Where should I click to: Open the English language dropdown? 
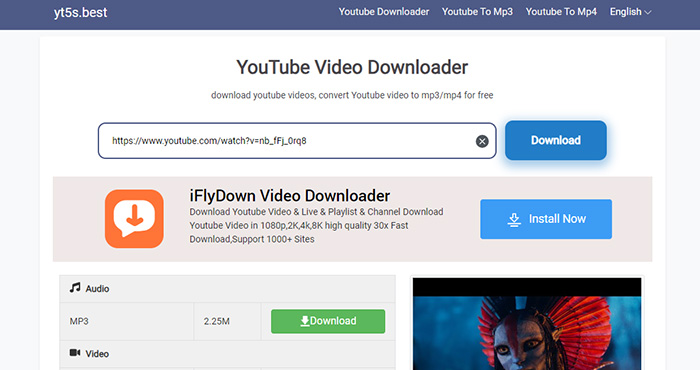coord(630,12)
